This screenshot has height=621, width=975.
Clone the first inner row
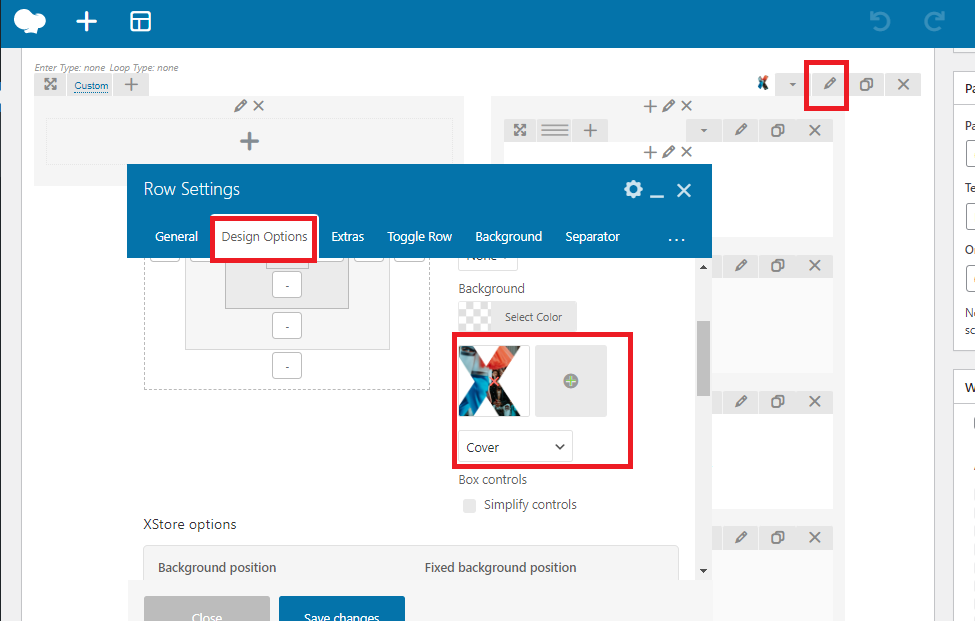pyautogui.click(x=777, y=130)
